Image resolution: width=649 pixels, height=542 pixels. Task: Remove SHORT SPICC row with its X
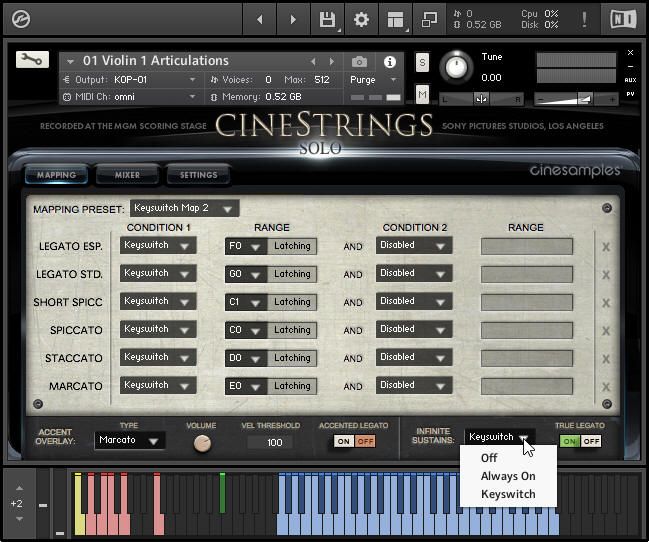pos(606,303)
